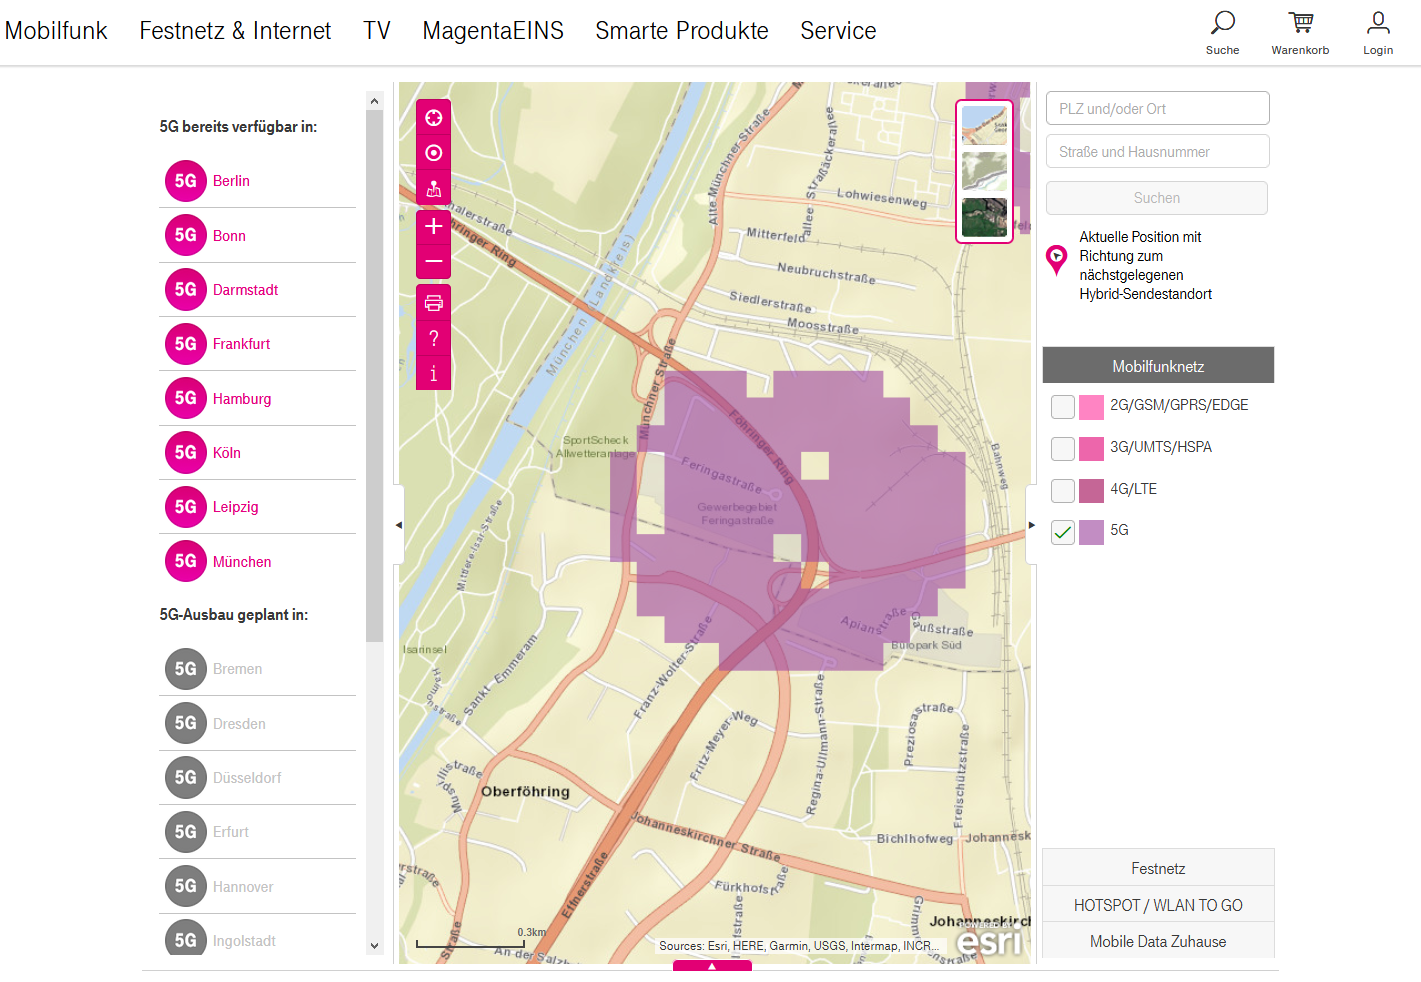
Task: Expand the Festnetz section
Action: pos(1158,868)
